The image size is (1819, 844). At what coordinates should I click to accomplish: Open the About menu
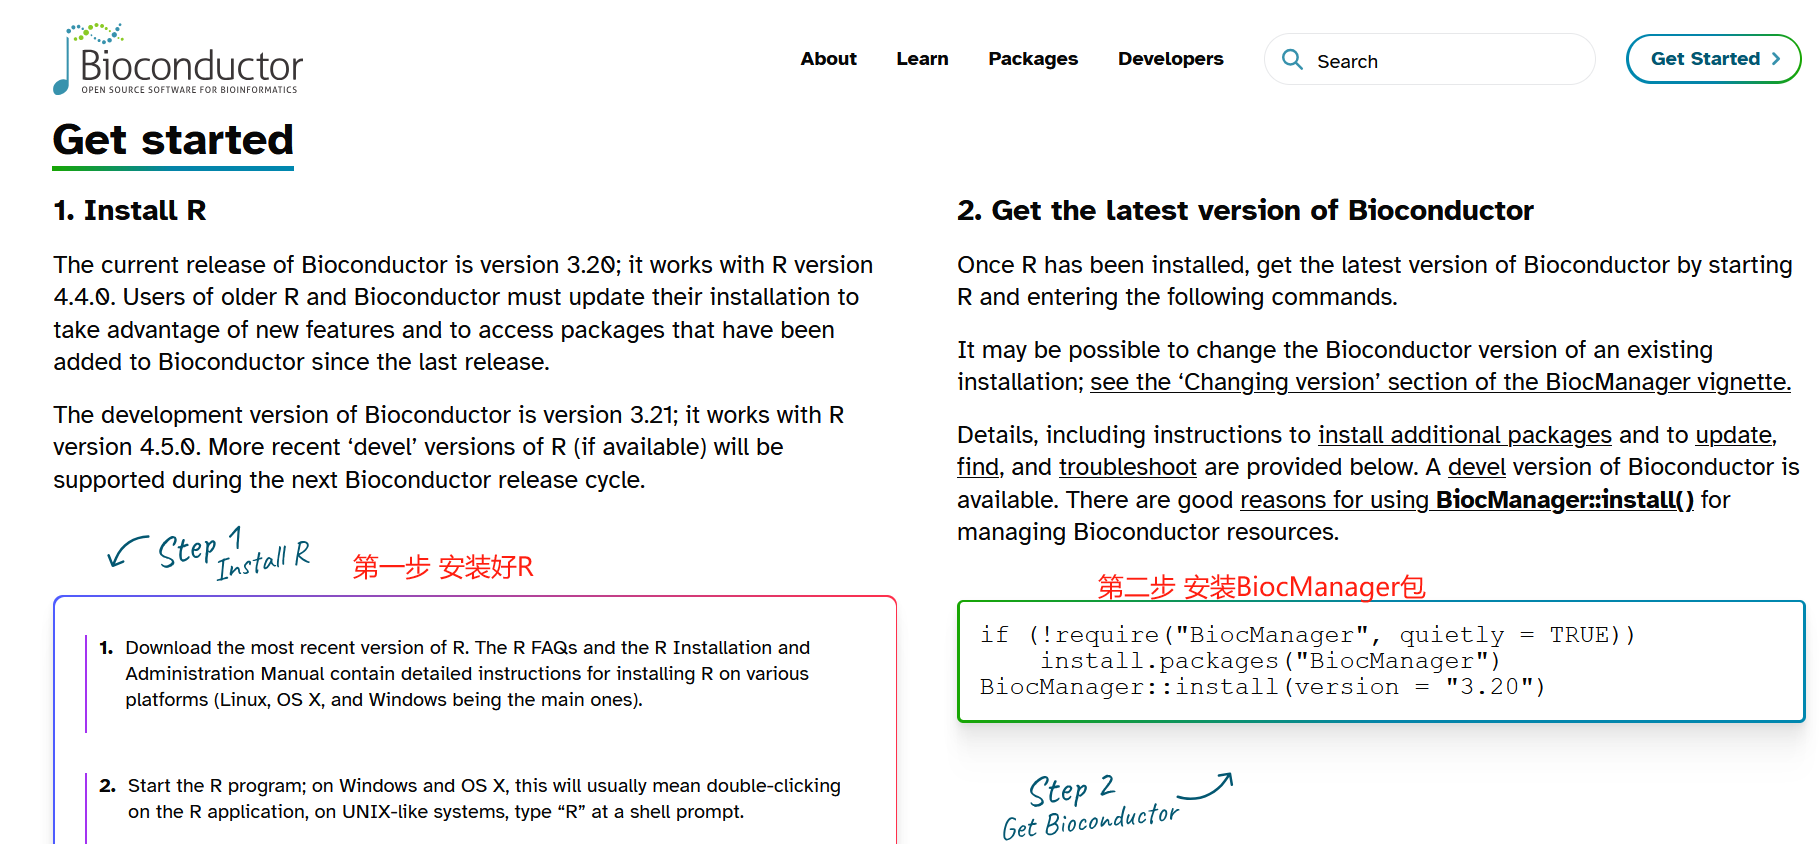828,59
